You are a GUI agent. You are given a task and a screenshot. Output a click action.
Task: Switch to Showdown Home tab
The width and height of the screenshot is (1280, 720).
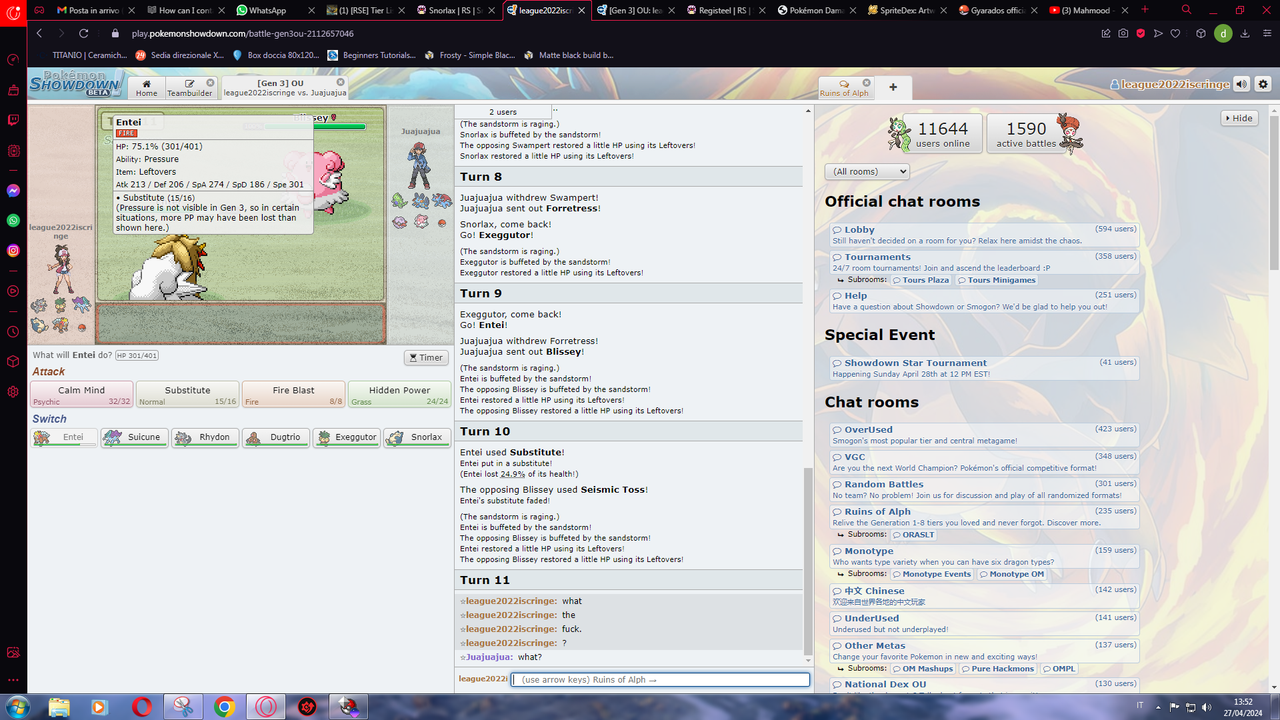[x=146, y=88]
